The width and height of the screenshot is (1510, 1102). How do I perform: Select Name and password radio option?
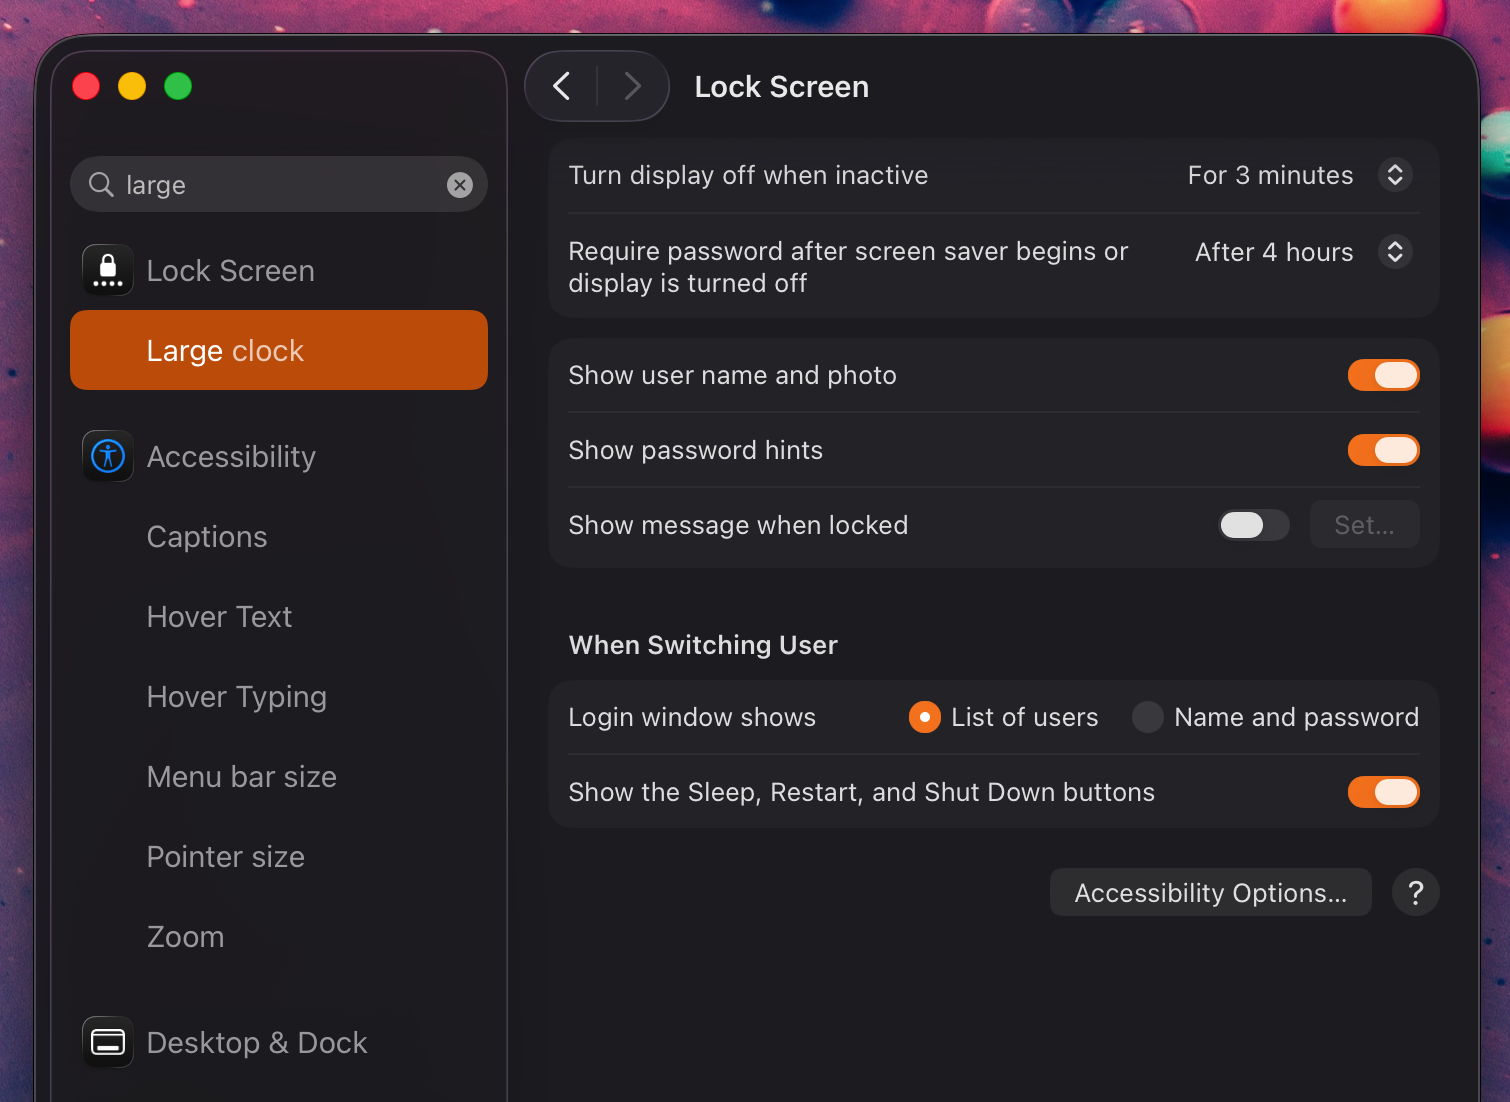click(x=1148, y=717)
